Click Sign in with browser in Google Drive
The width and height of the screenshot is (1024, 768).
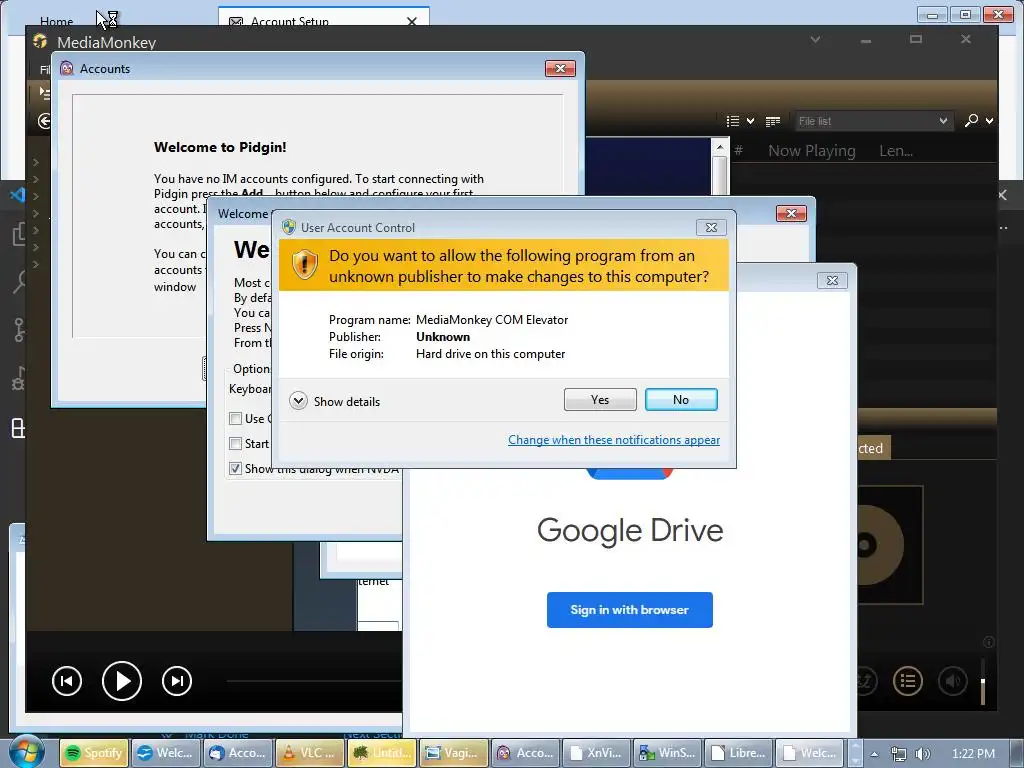630,610
